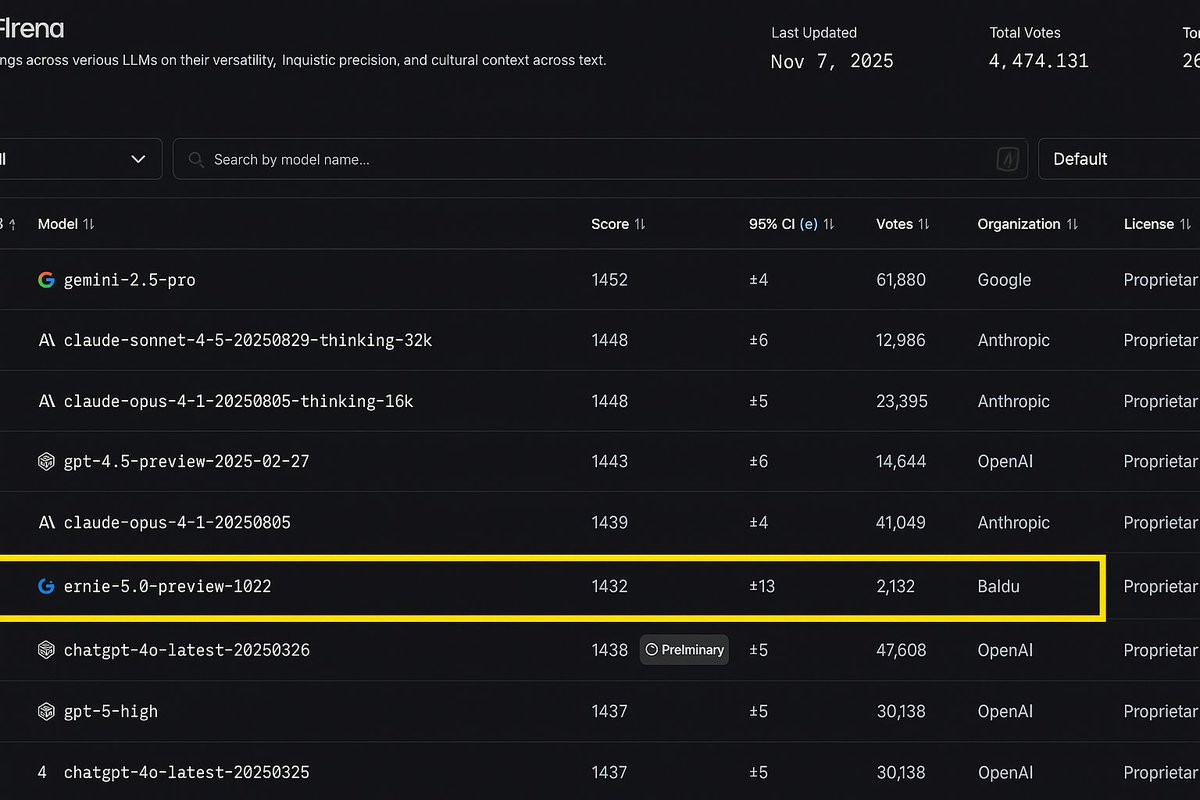This screenshot has width=1200, height=800.
Task: Click the OpenAI logo beside gpt-4.5-preview-2025-02-27
Action: coord(46,462)
